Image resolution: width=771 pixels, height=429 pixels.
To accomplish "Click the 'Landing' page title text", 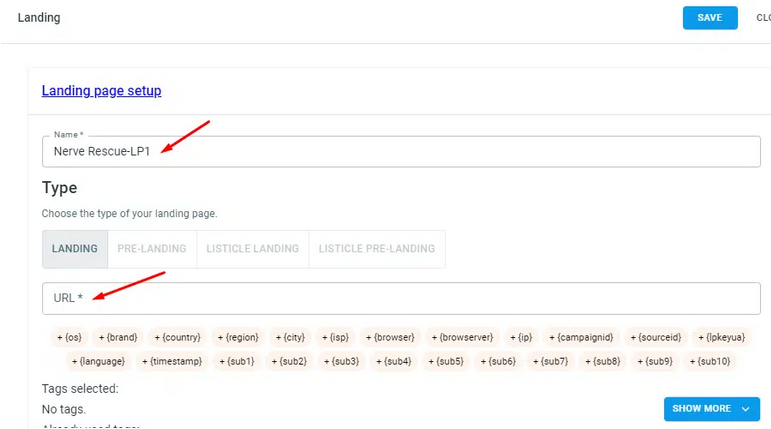I will tap(39, 18).
